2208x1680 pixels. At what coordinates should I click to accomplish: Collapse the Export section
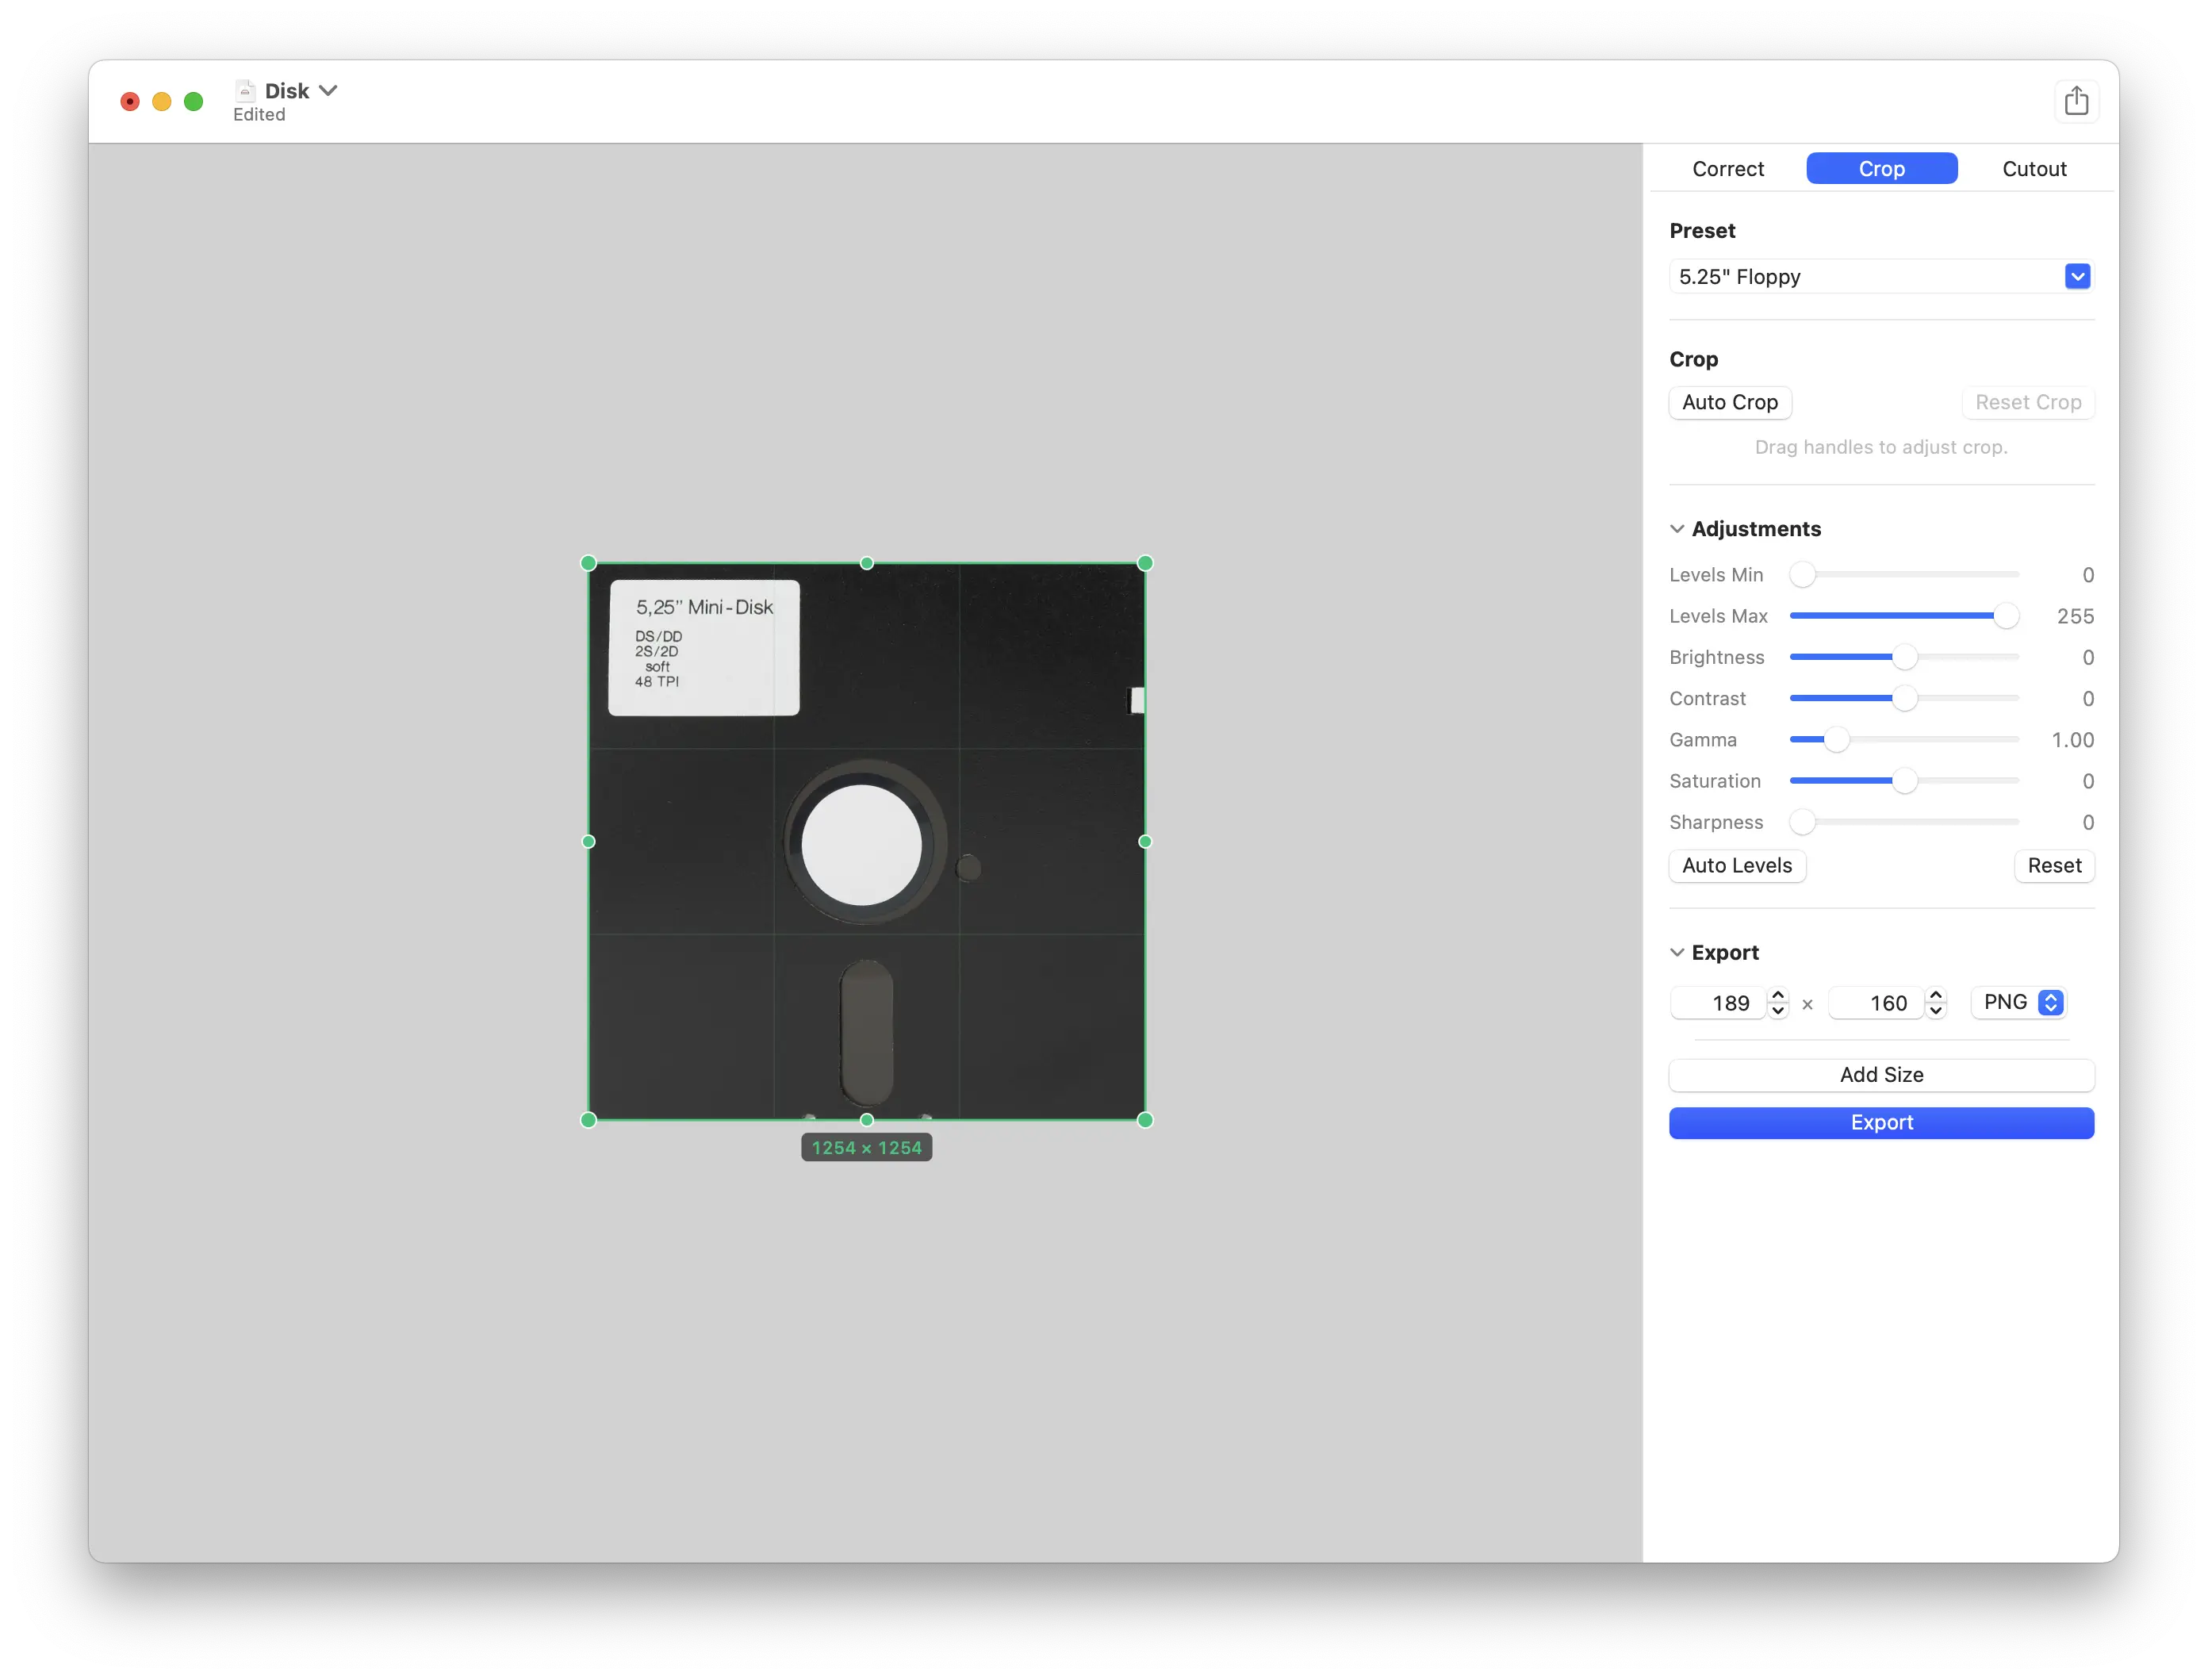pyautogui.click(x=1677, y=952)
